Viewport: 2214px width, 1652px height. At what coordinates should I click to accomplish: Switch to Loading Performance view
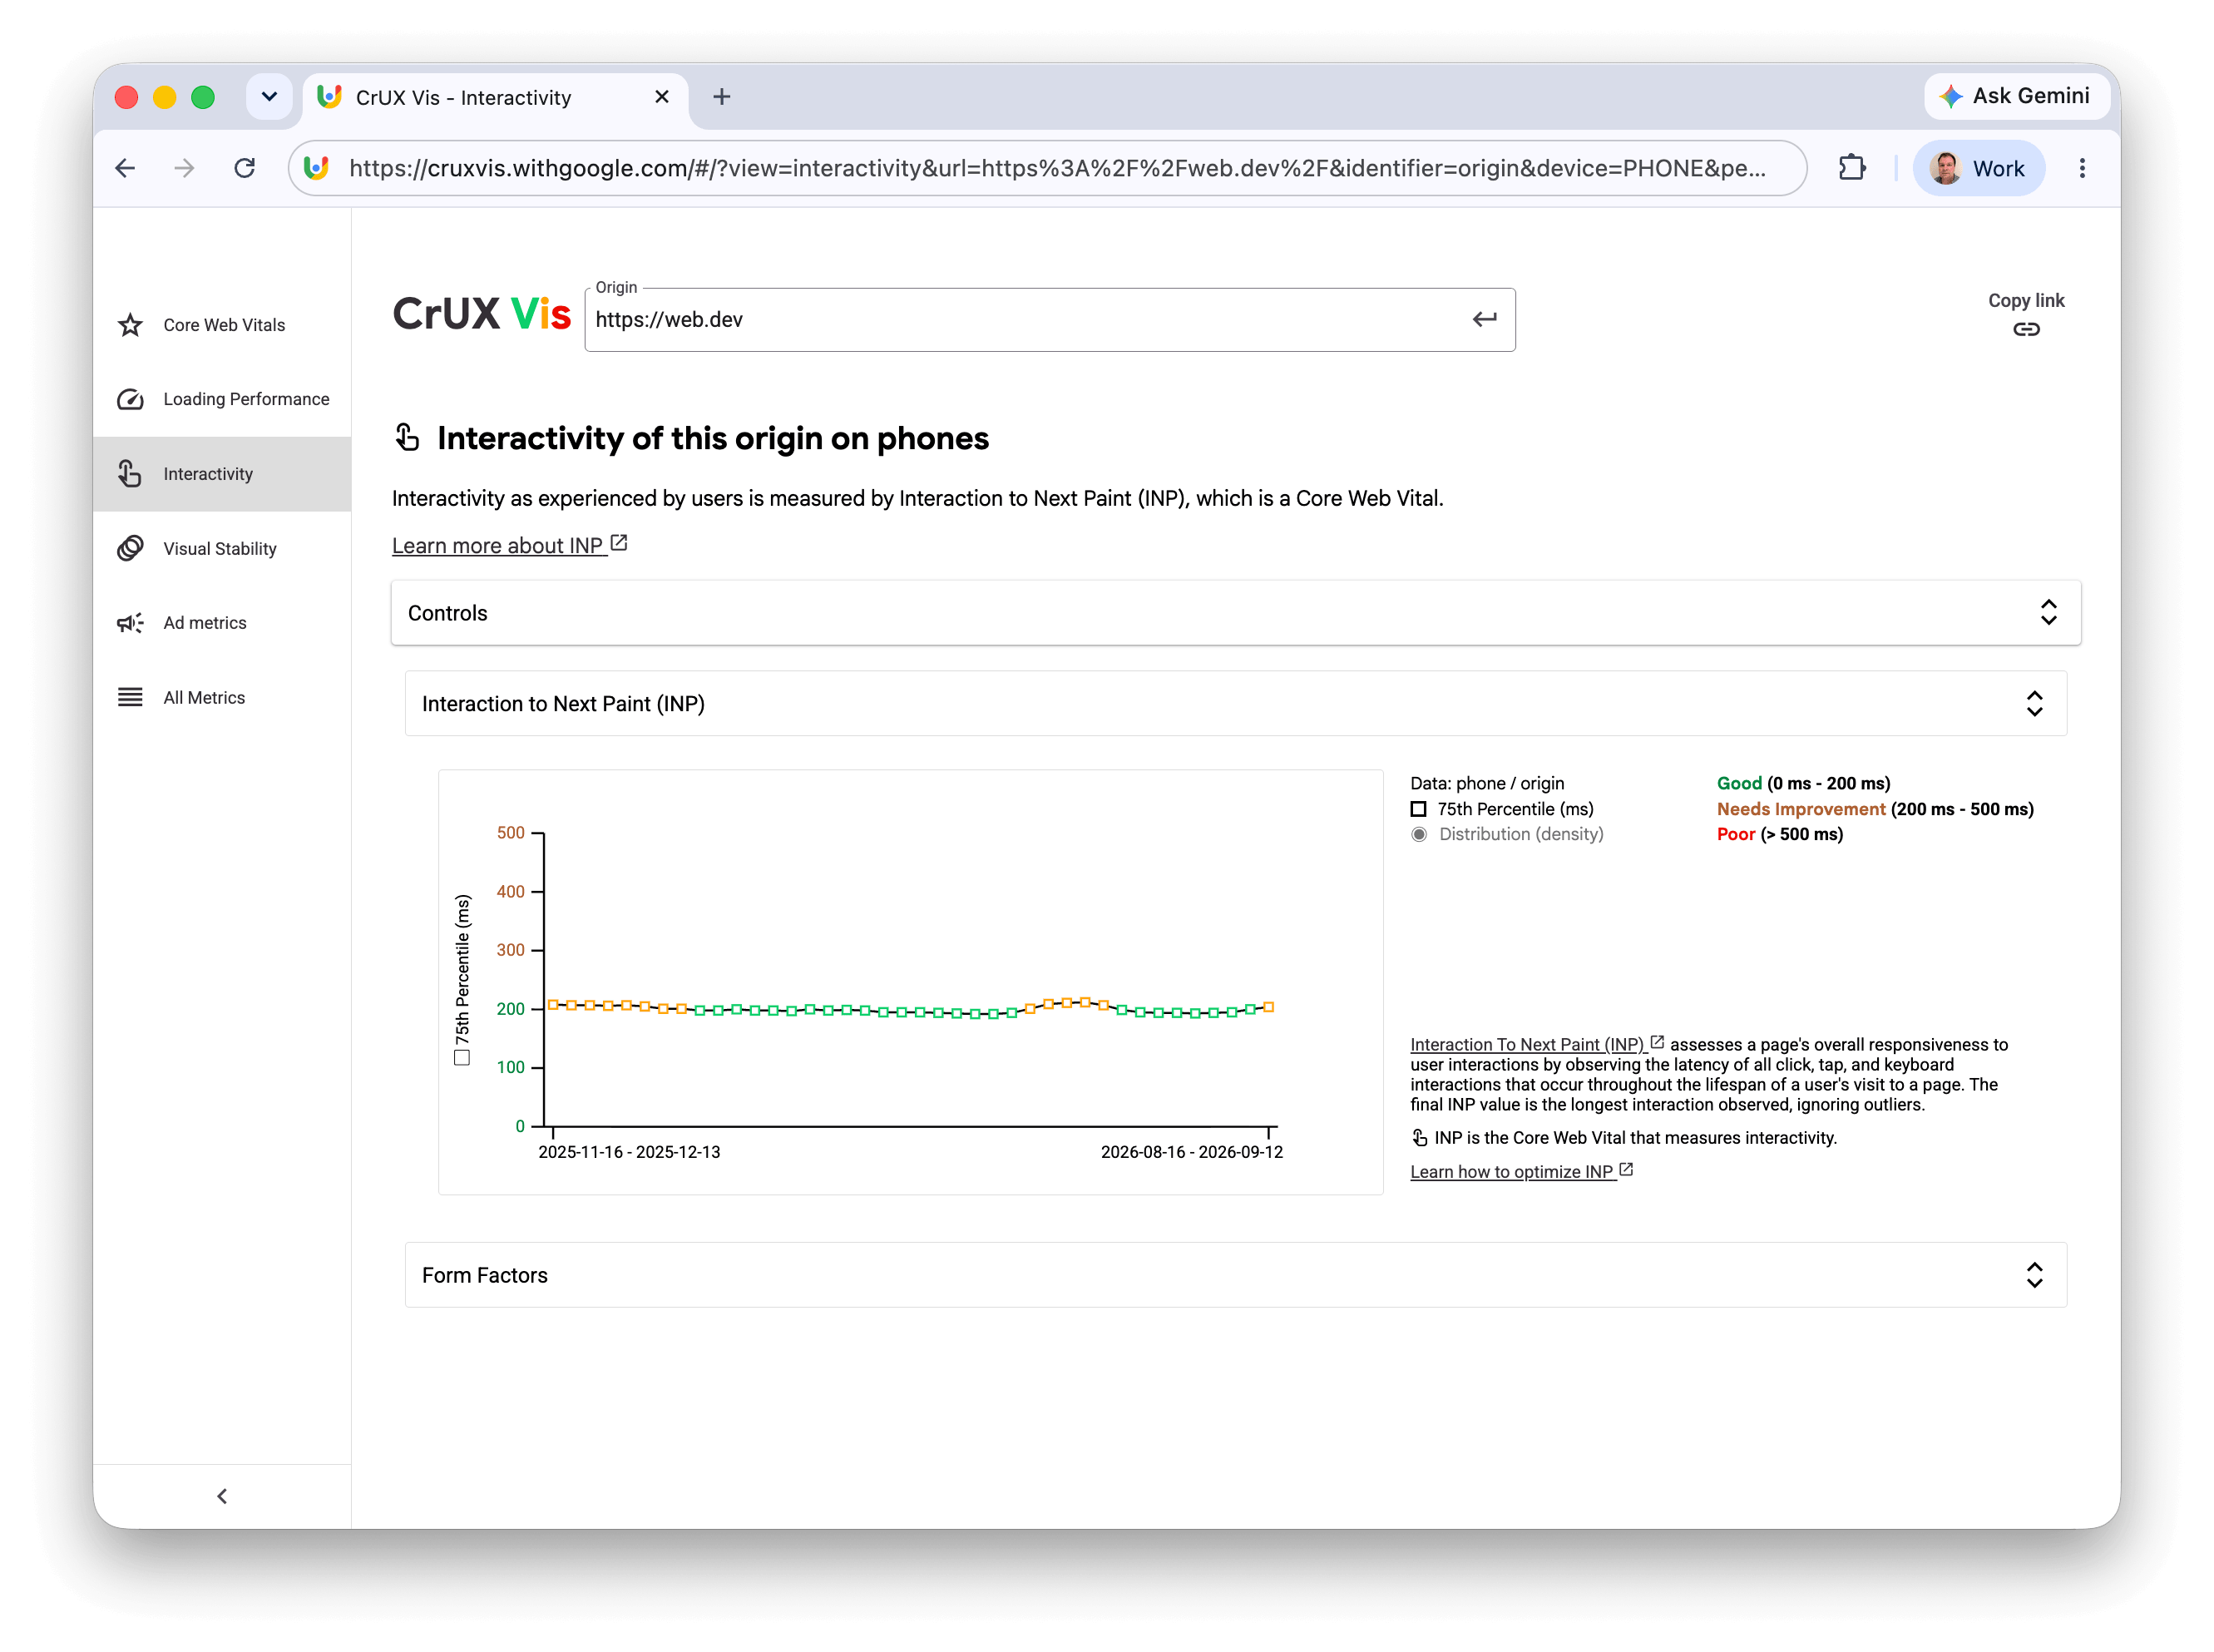(222, 399)
